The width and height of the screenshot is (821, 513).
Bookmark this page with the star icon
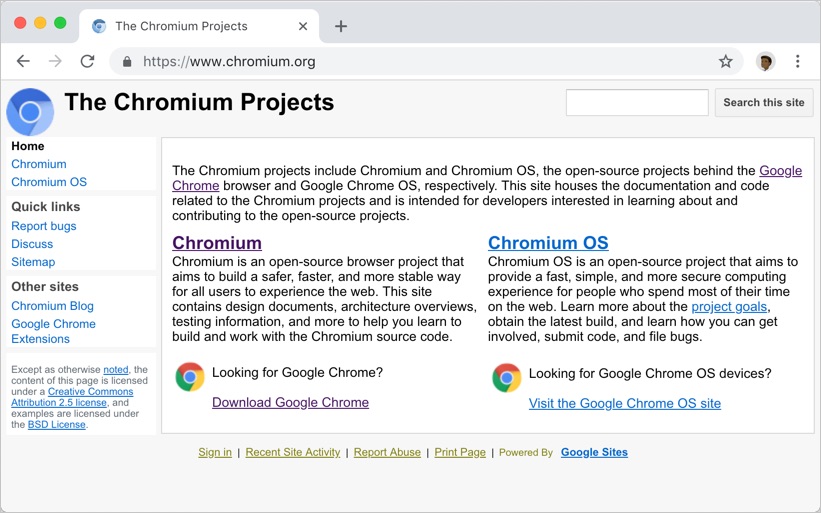point(725,61)
